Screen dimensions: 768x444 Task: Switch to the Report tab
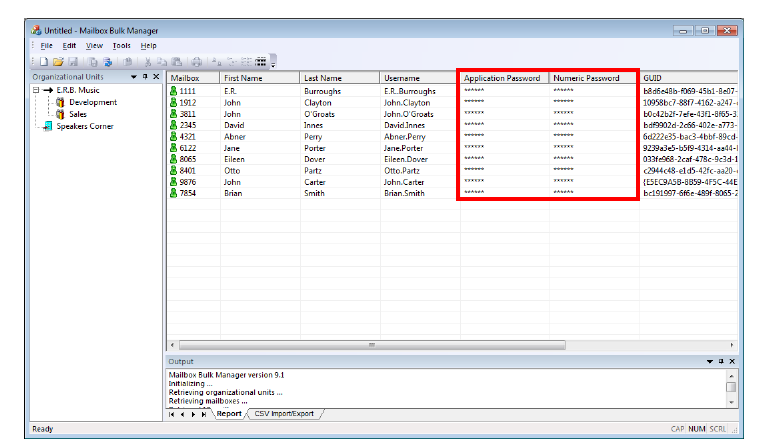[x=229, y=414]
